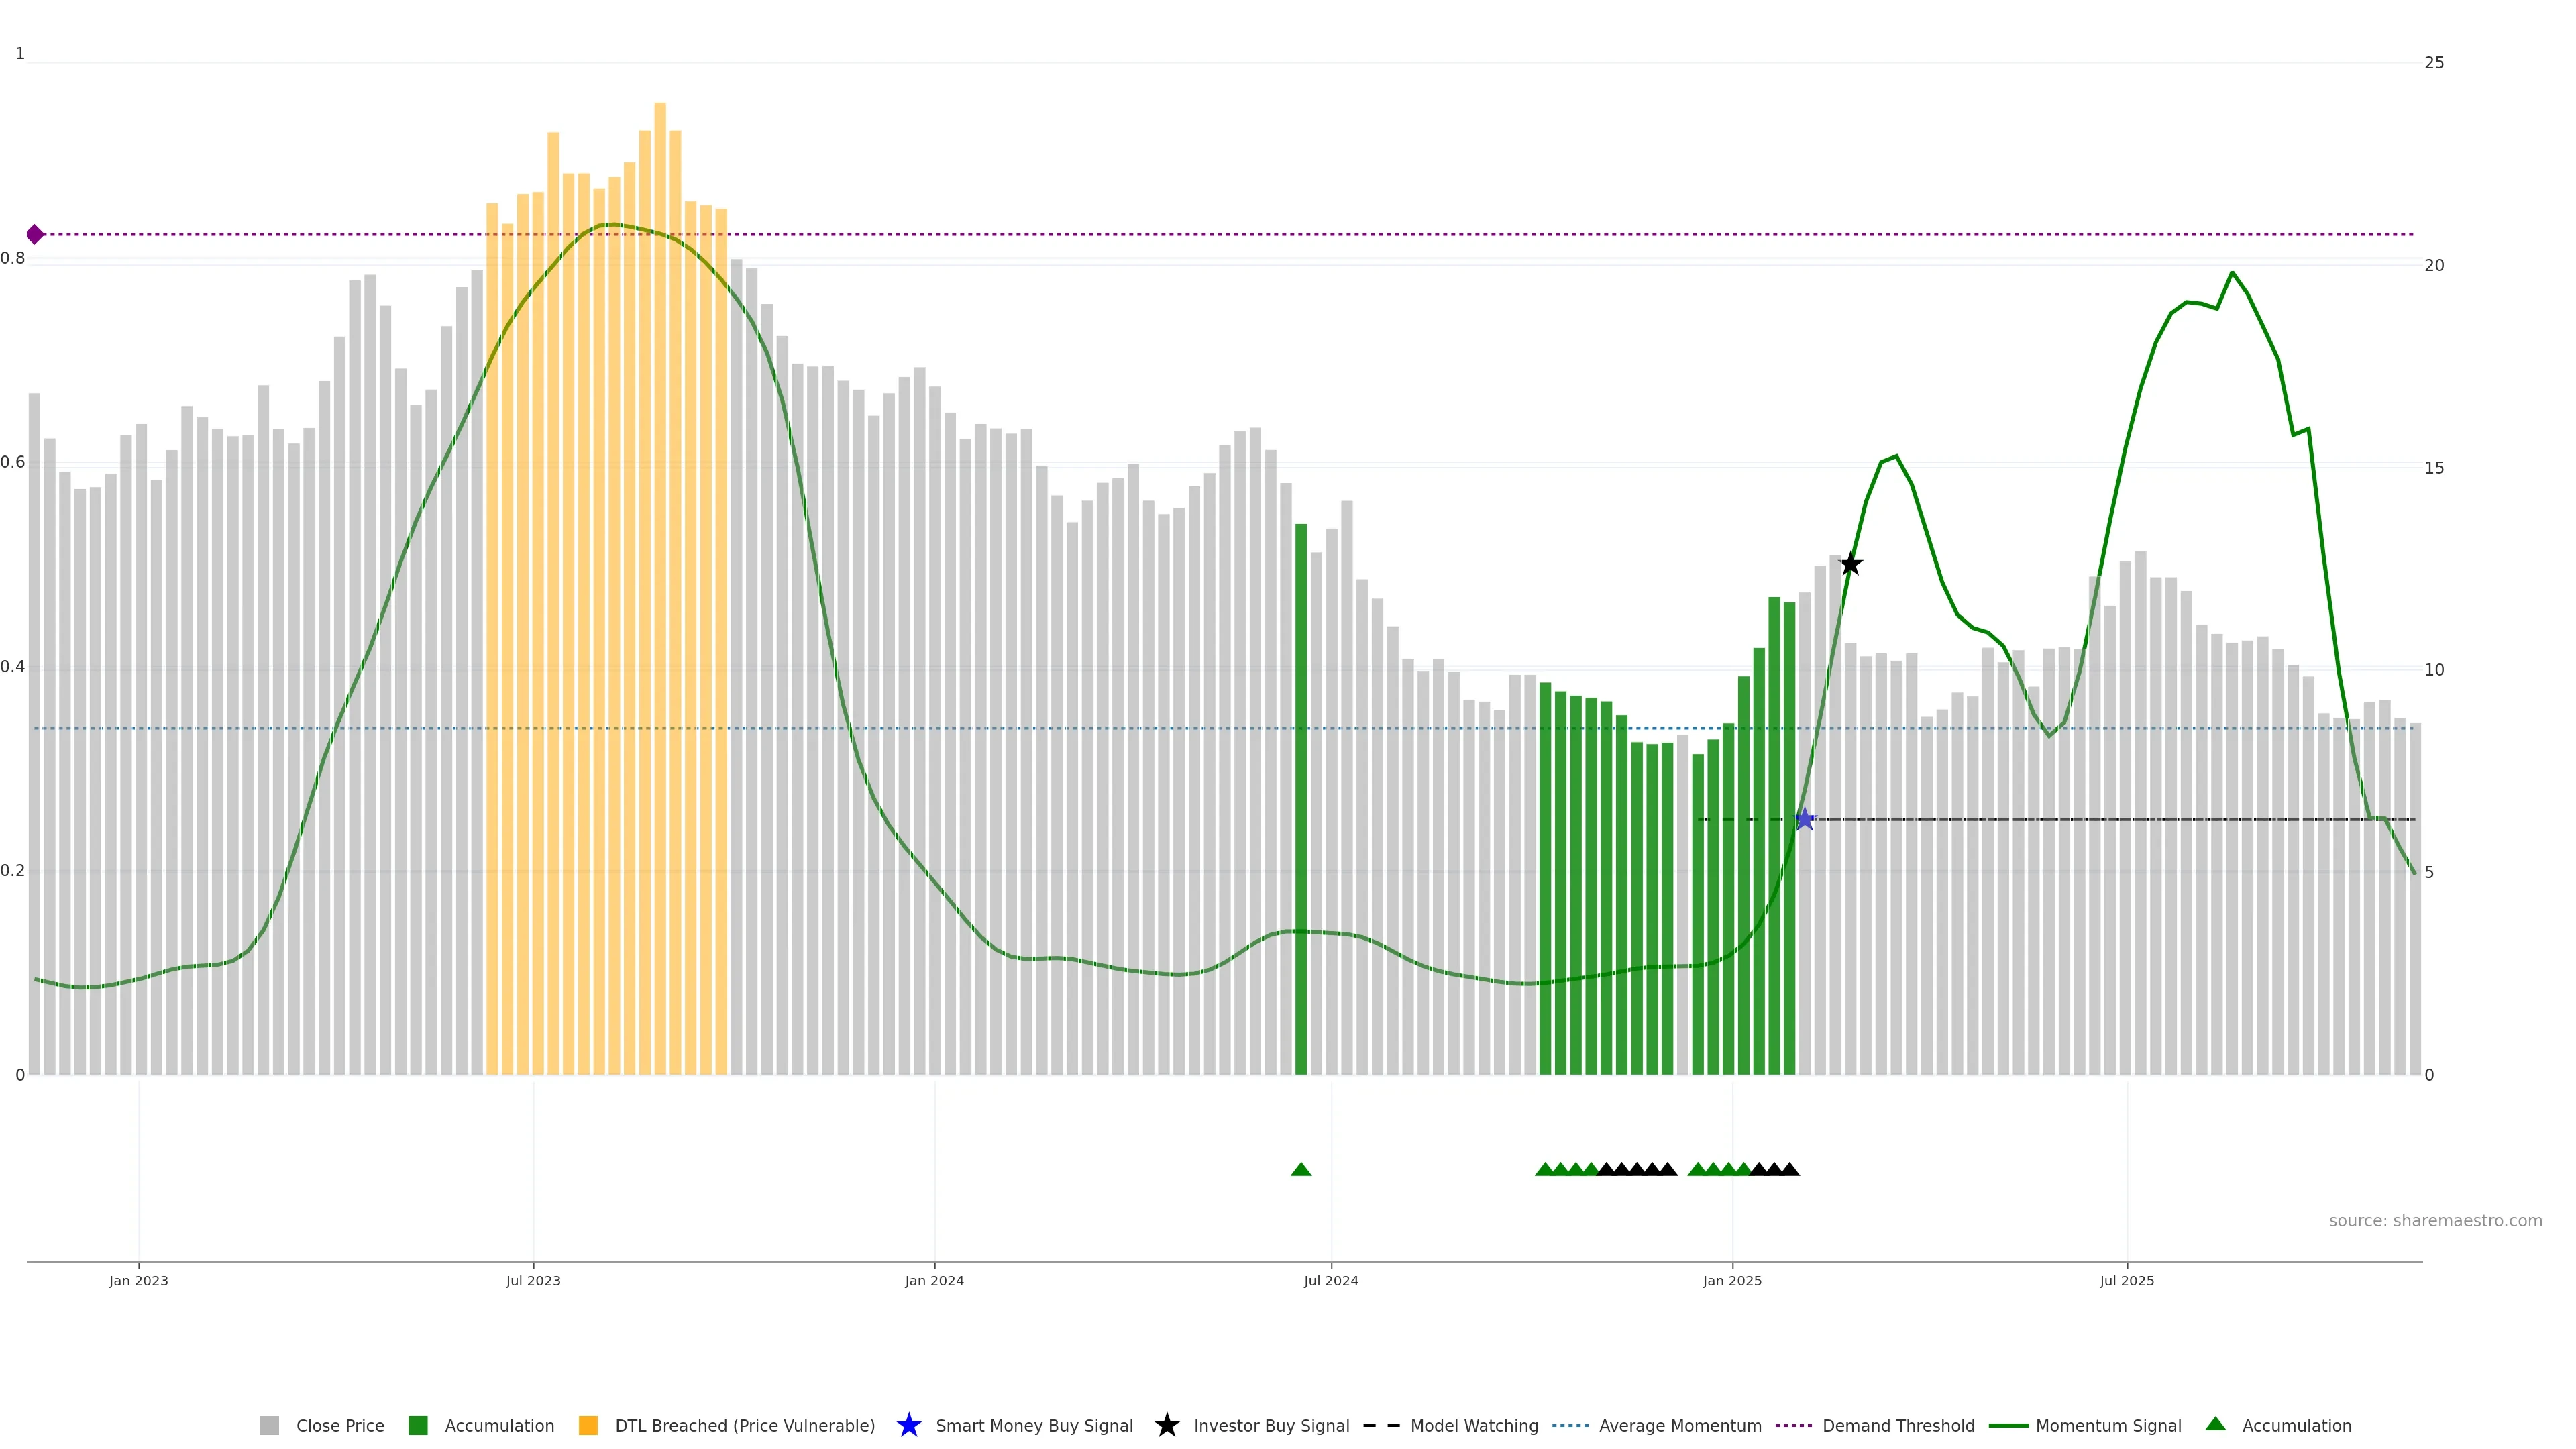Click the purple diamond Demand Threshold marker
Image resolution: width=2576 pixels, height=1449 pixels.
35,234
